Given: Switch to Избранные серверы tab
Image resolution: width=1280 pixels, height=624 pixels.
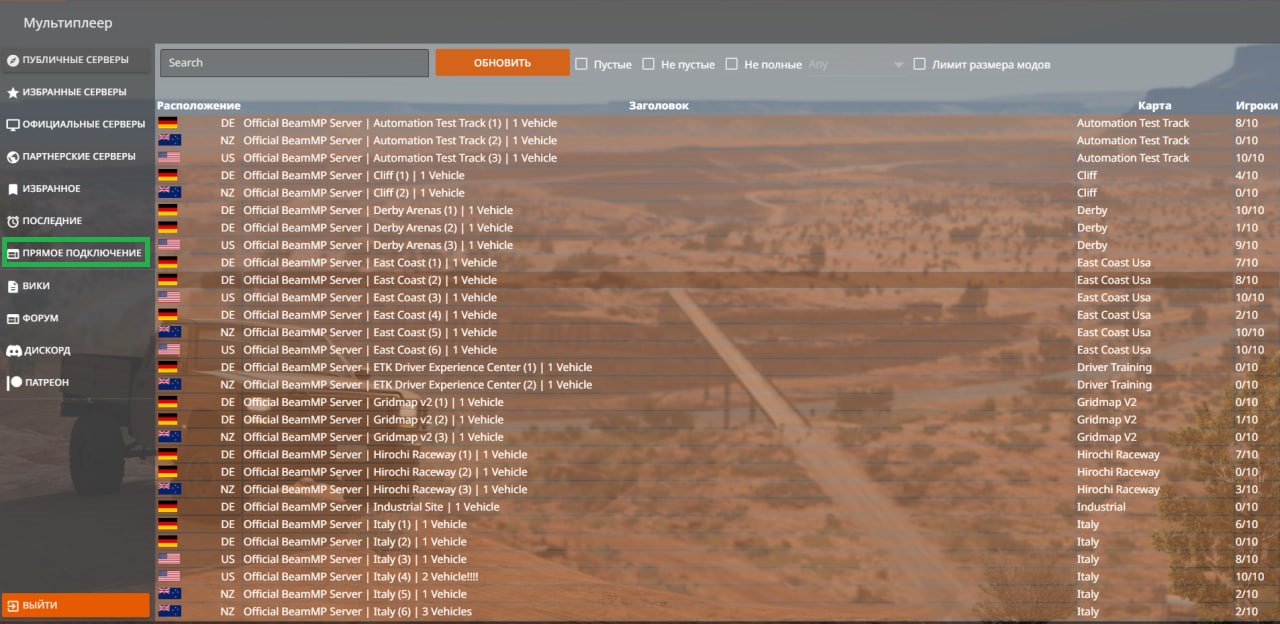Looking at the screenshot, I should 76,92.
